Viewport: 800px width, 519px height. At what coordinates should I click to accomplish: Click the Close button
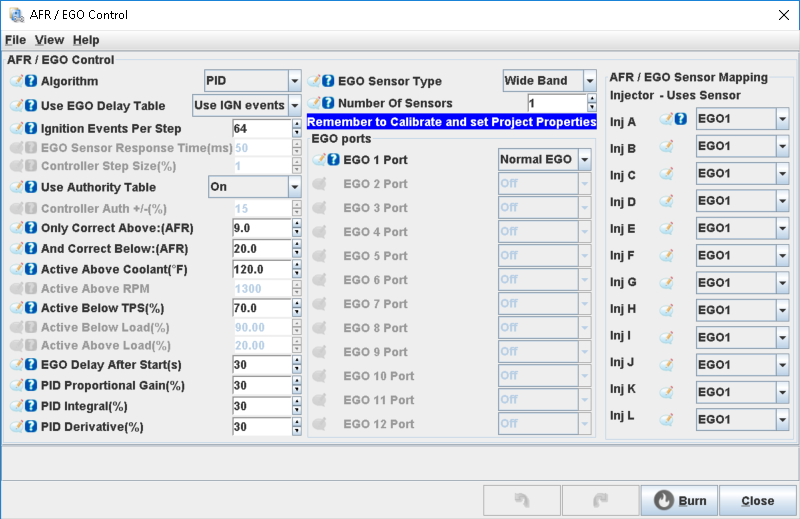coord(757,501)
